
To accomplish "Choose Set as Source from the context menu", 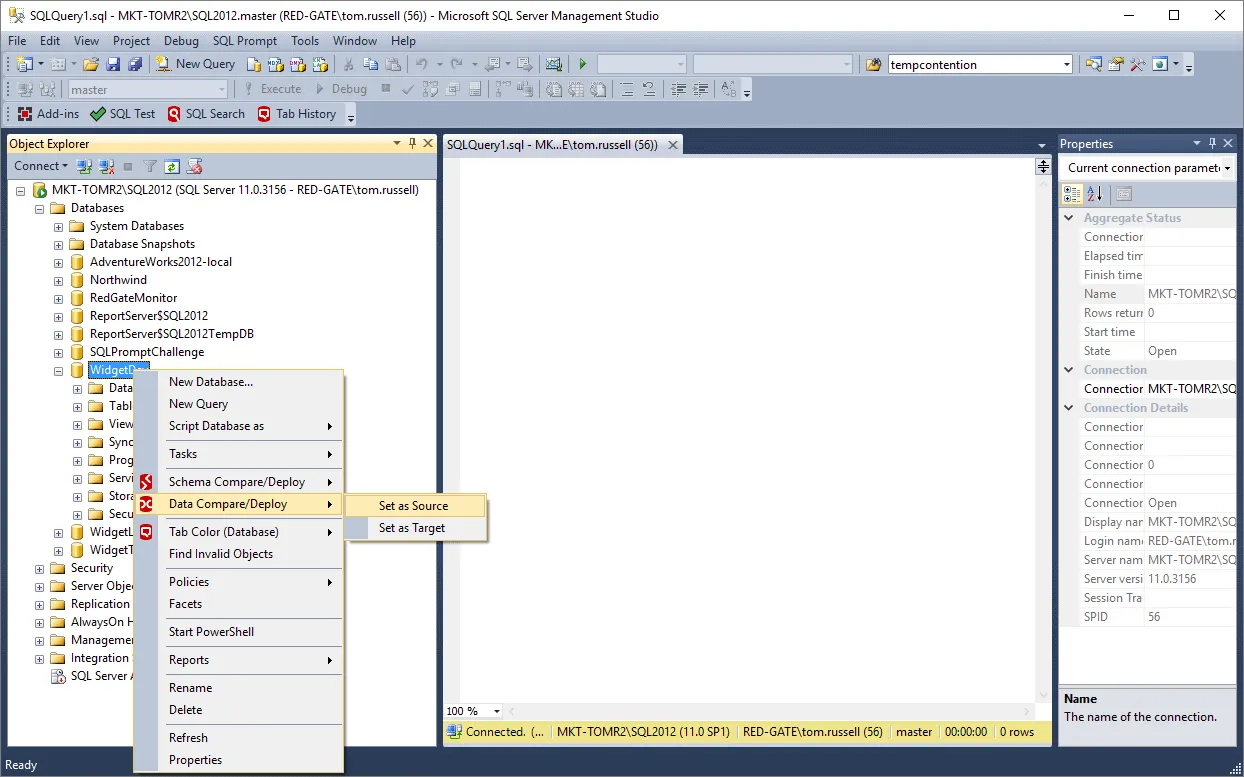I will [413, 506].
